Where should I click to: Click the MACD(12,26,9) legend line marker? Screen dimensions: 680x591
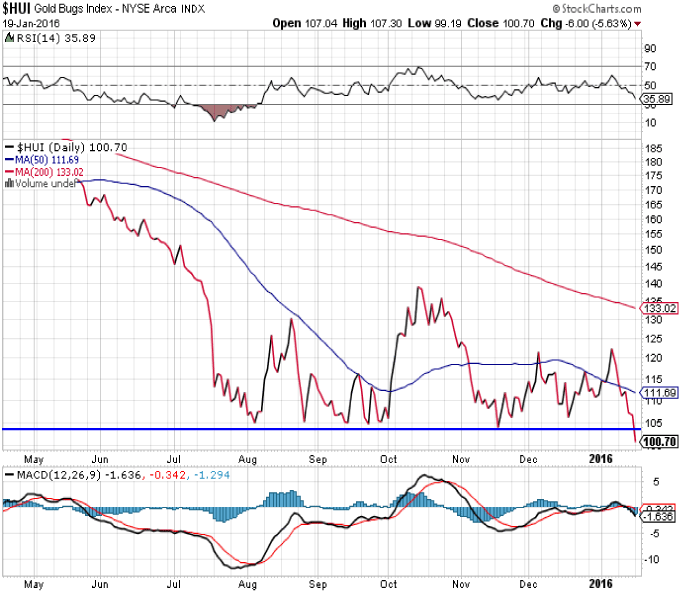click(8, 473)
